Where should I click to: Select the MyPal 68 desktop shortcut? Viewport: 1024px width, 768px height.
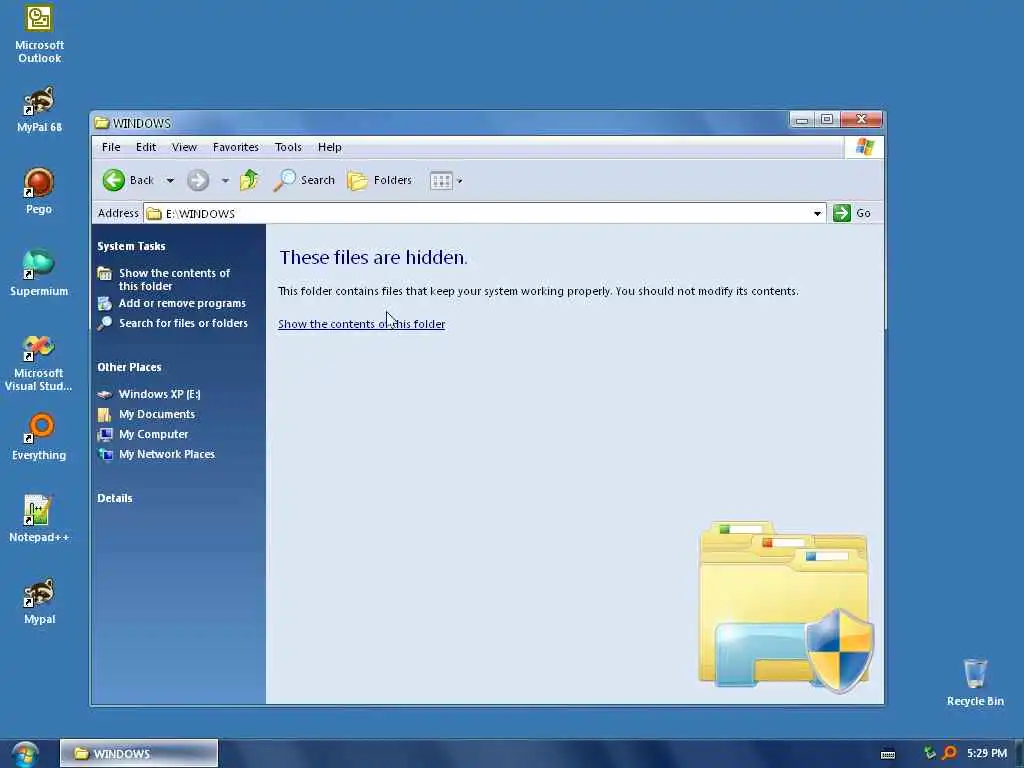pos(39,110)
